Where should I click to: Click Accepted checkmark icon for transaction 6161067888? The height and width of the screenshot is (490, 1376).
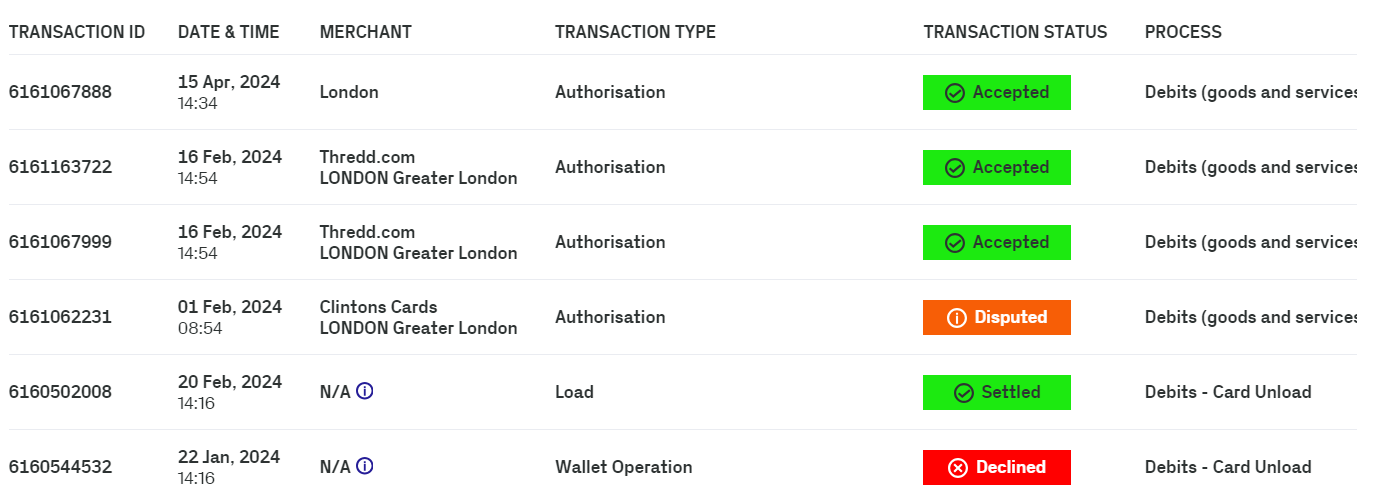955,93
